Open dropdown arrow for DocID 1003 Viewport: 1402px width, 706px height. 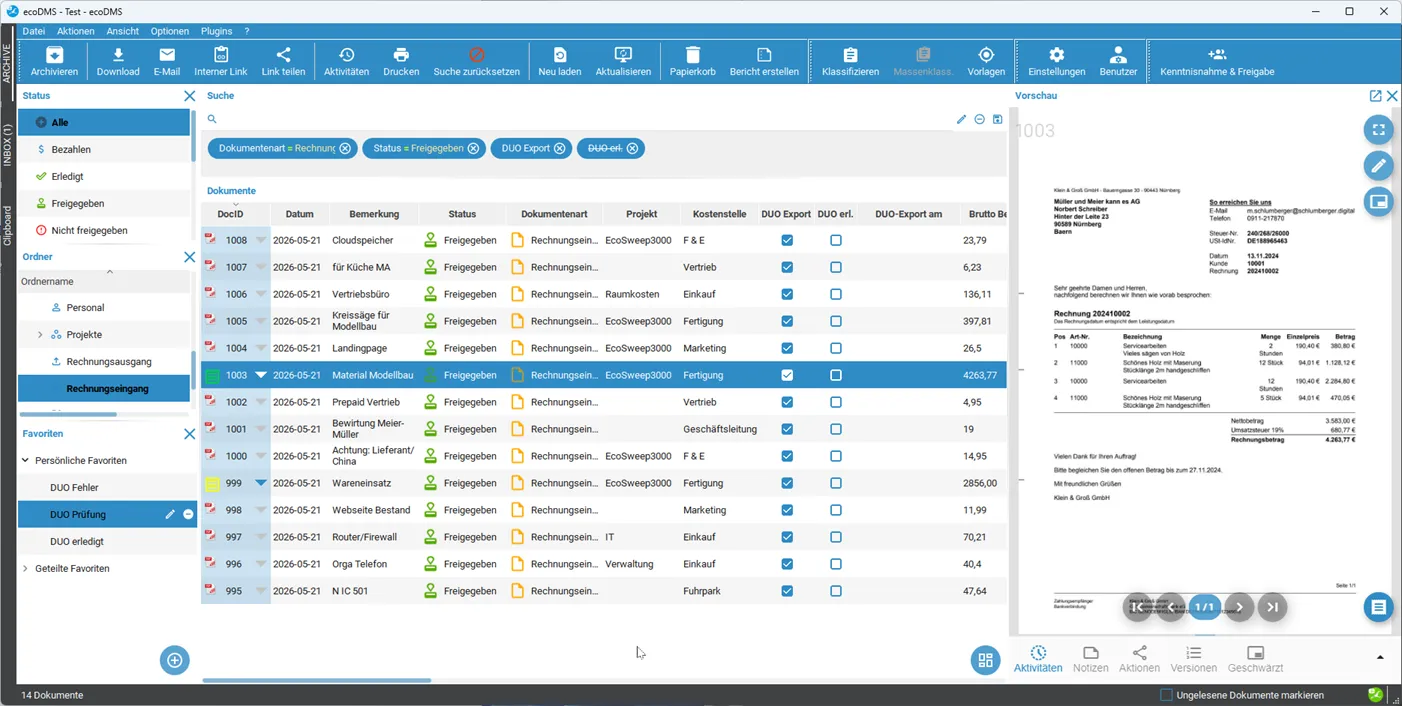(261, 375)
